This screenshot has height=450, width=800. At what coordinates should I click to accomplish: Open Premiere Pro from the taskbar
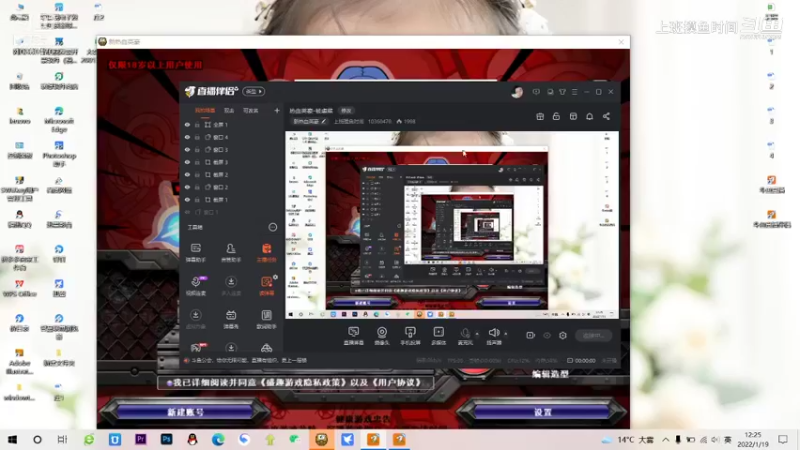(140, 439)
